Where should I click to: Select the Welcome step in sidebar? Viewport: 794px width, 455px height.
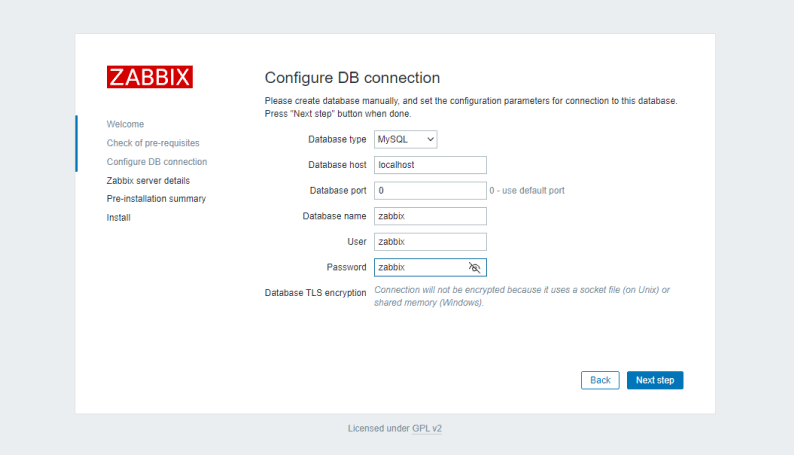coord(125,124)
